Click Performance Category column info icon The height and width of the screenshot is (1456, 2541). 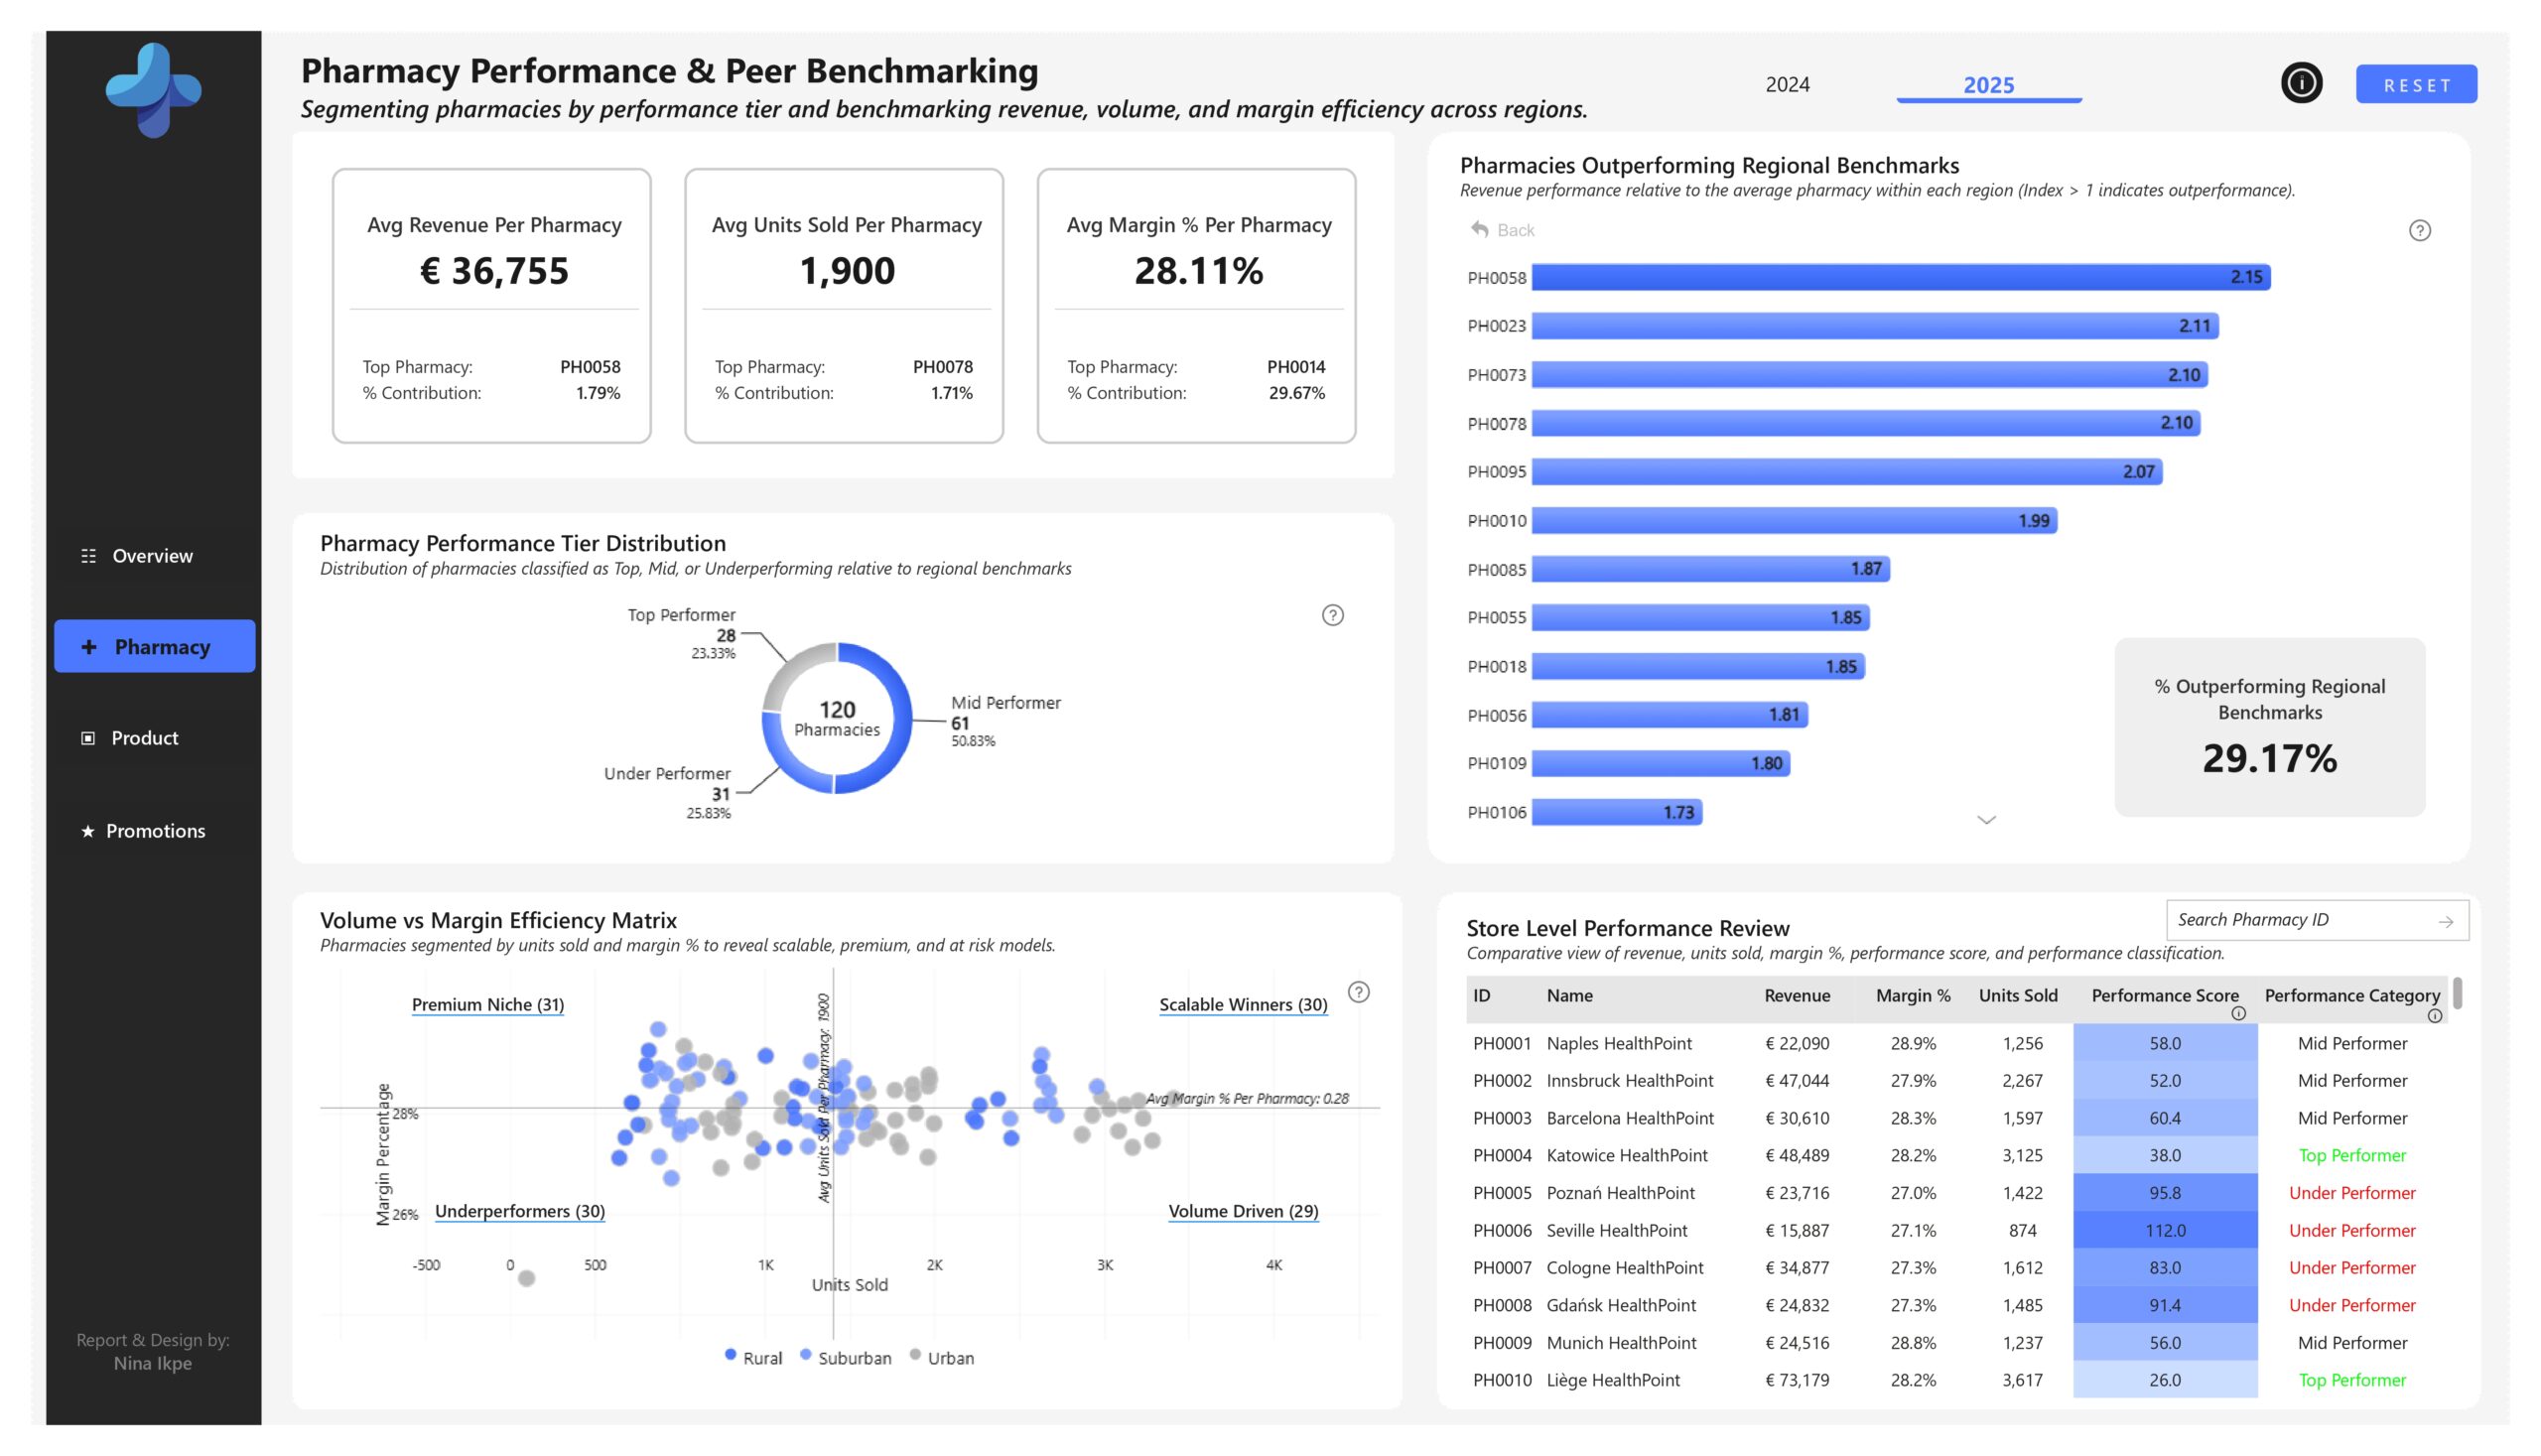point(2434,1016)
